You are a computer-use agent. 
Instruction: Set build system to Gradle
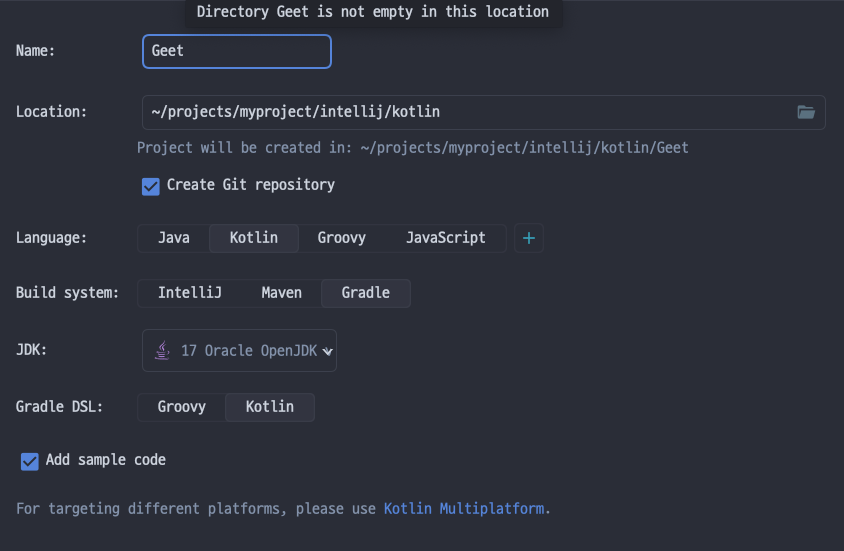coord(365,293)
